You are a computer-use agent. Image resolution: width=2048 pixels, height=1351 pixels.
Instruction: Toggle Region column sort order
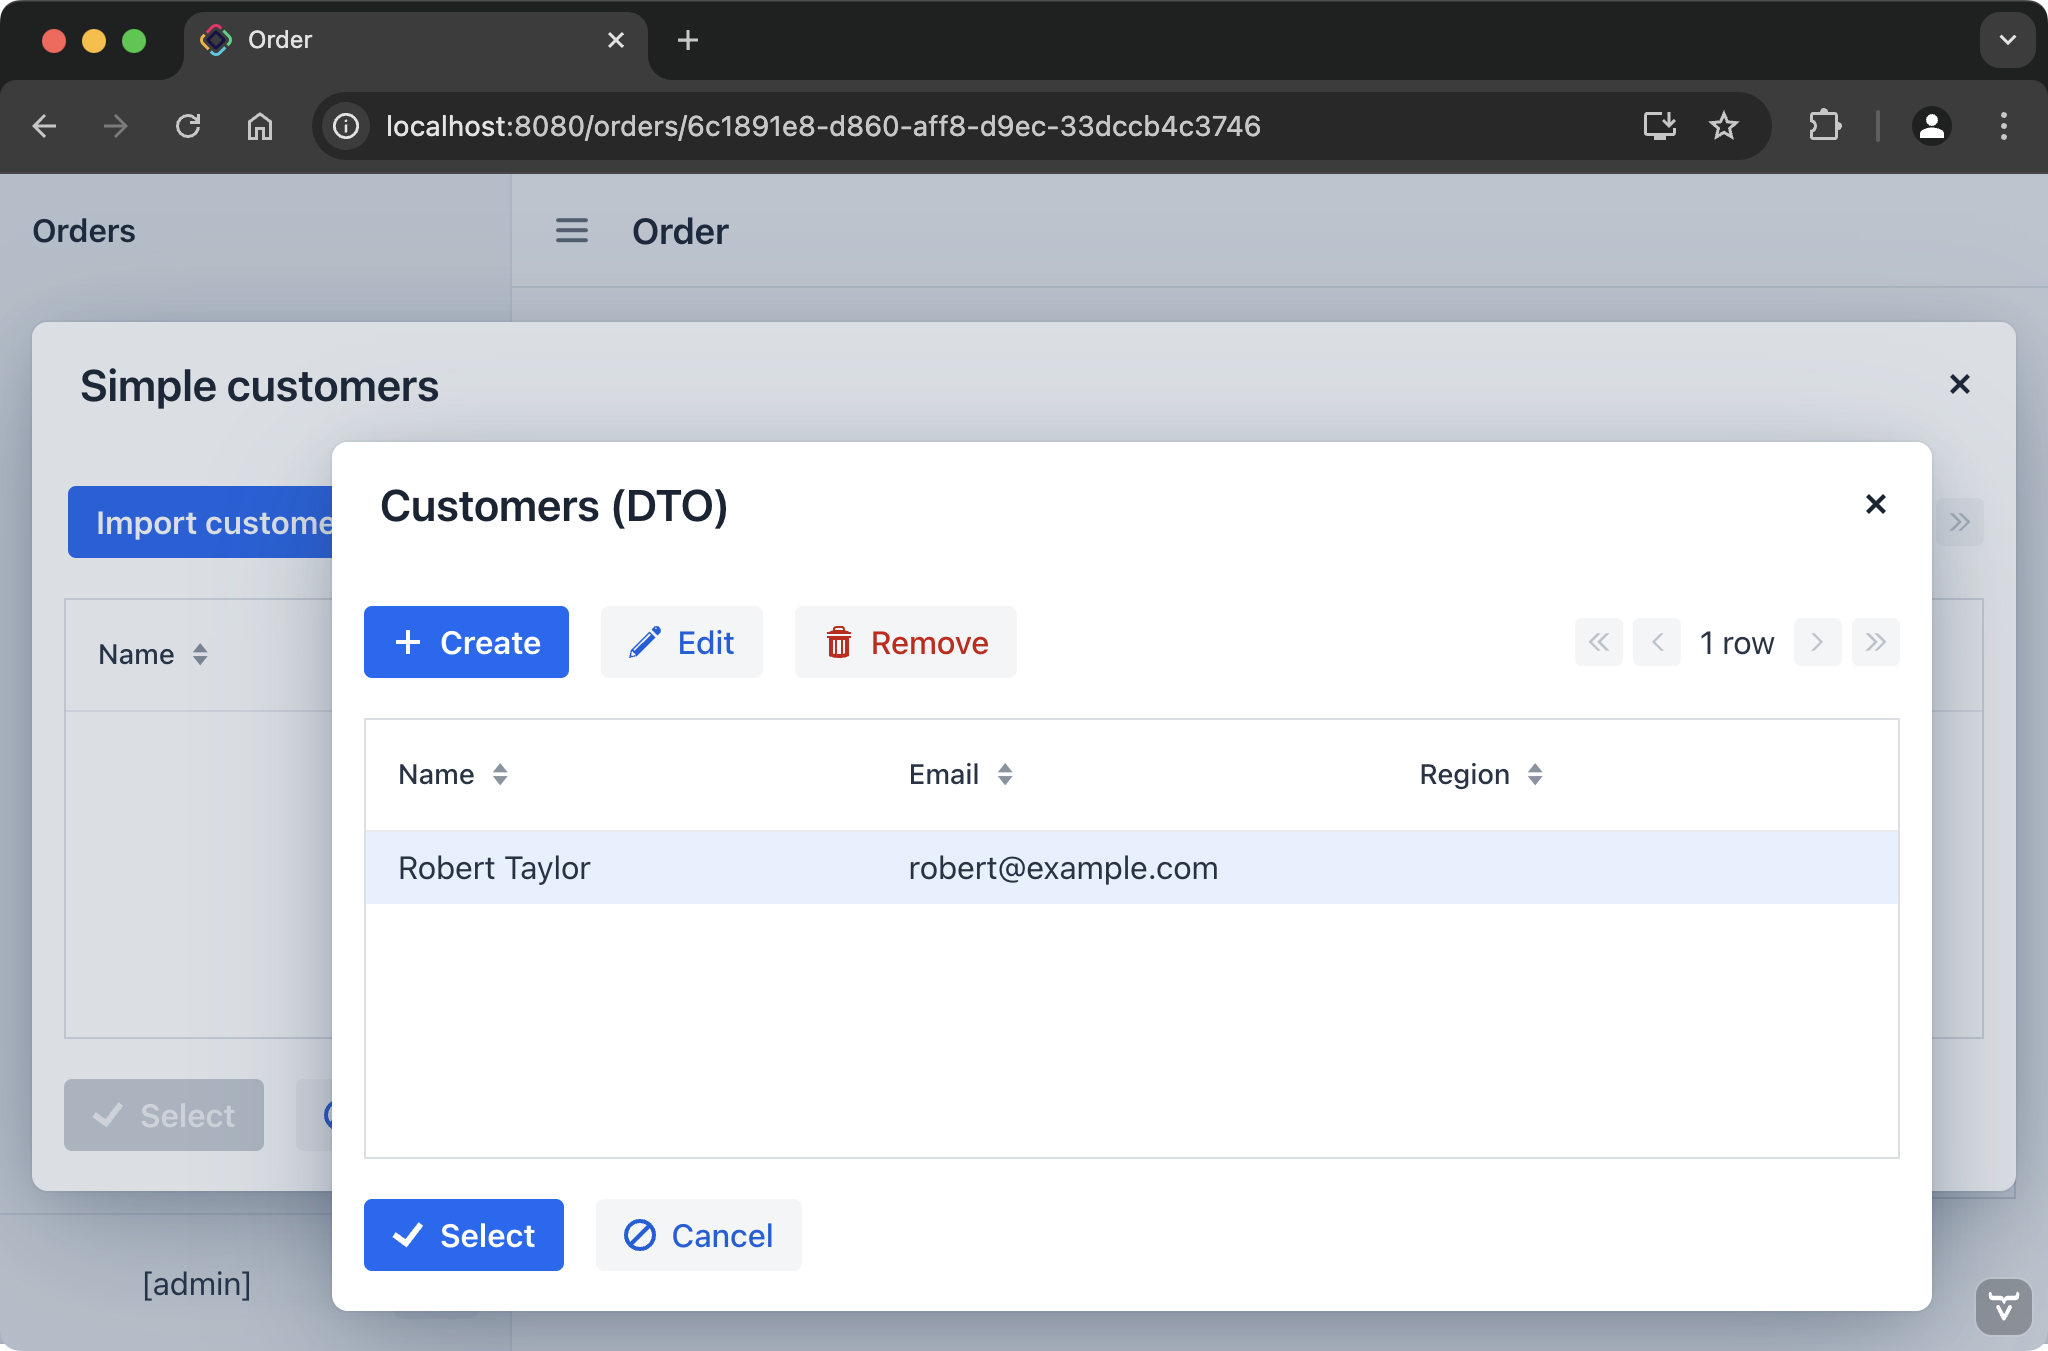(x=1533, y=774)
